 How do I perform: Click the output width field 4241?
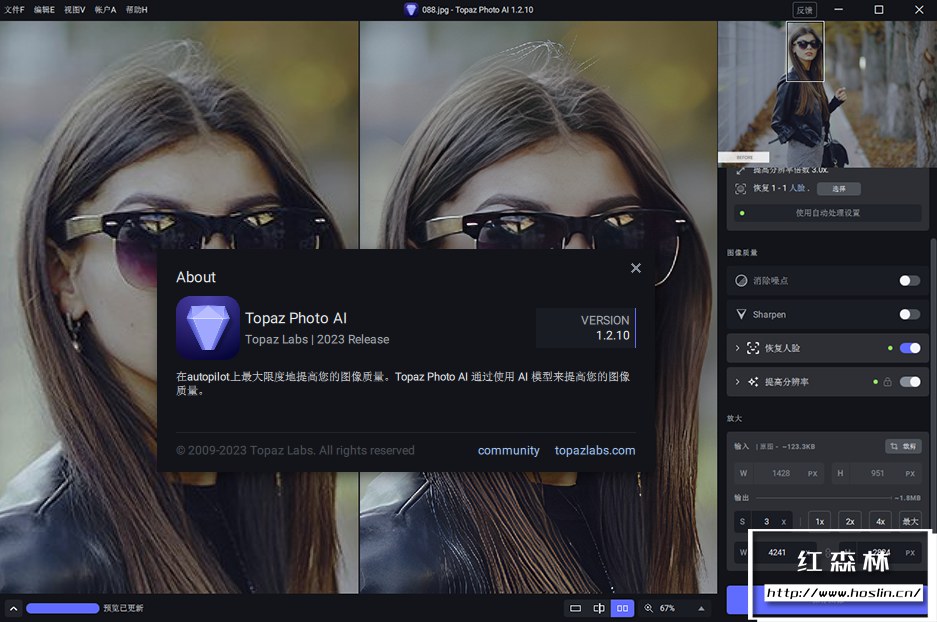pos(777,553)
